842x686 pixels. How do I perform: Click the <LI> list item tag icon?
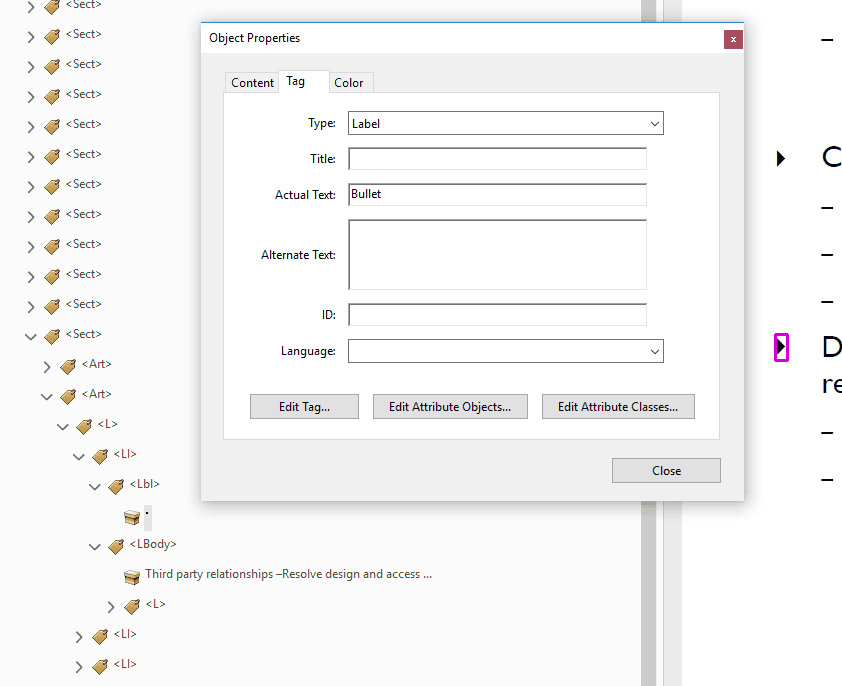click(x=100, y=455)
